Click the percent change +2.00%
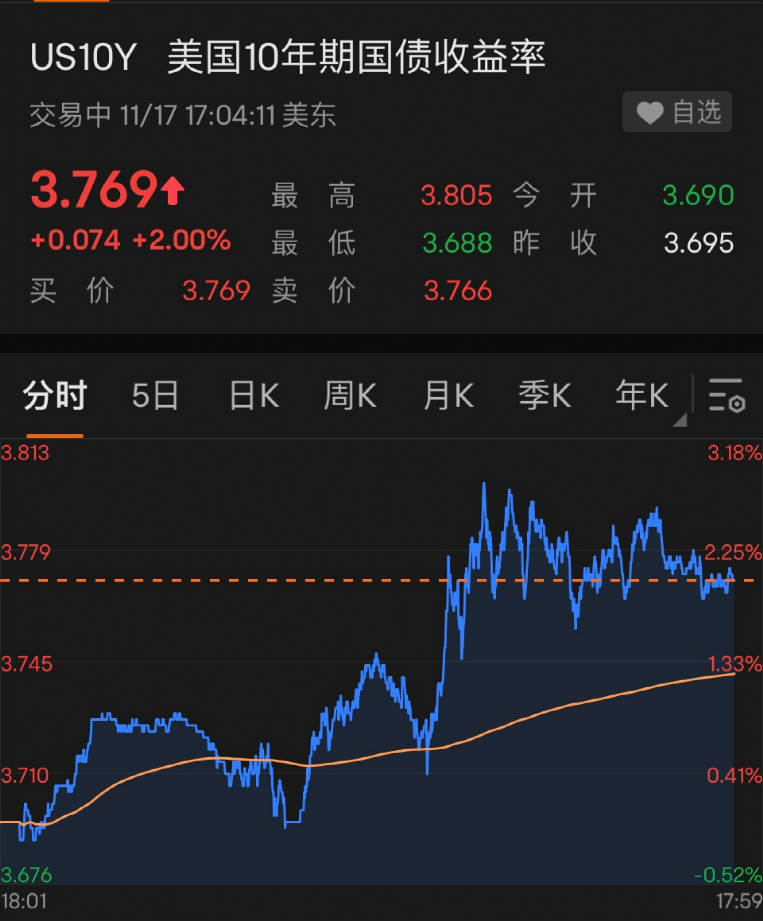 click(181, 240)
